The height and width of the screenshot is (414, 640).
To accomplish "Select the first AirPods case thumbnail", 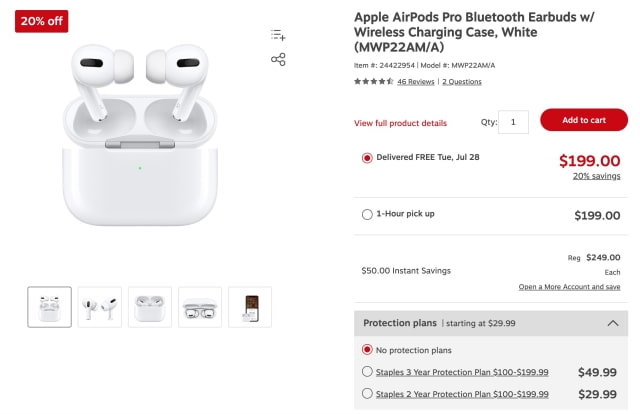I will pos(49,307).
